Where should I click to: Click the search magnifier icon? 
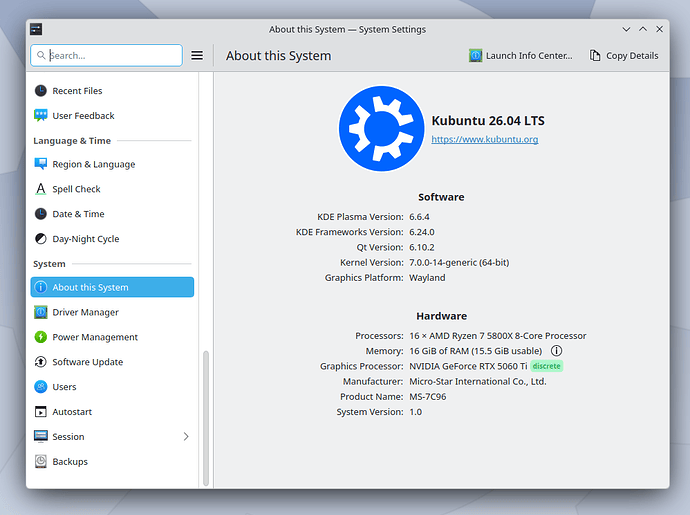coord(41,55)
